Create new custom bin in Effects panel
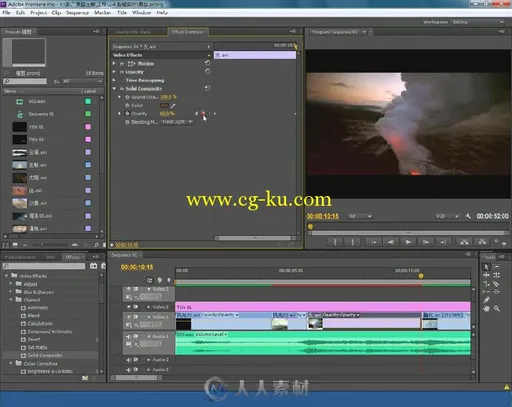Screen dimensions: 512x407 coord(85,378)
